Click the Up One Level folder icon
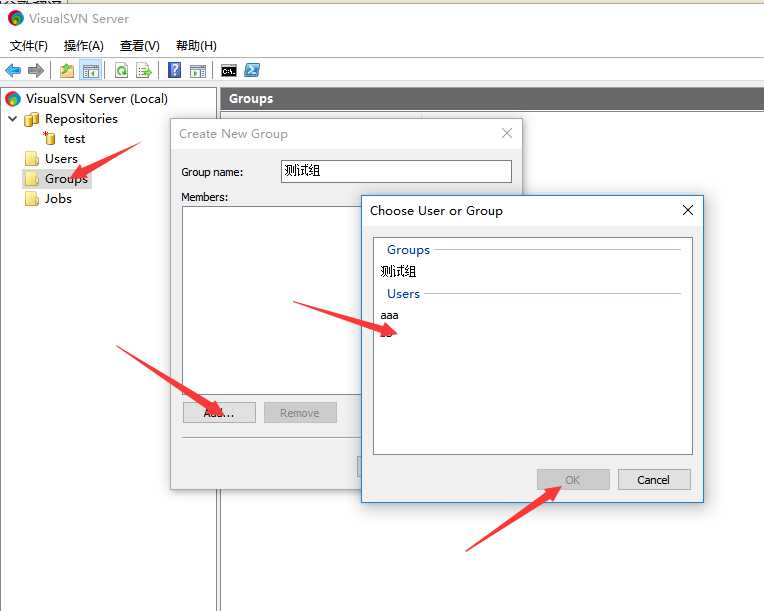 (67, 71)
